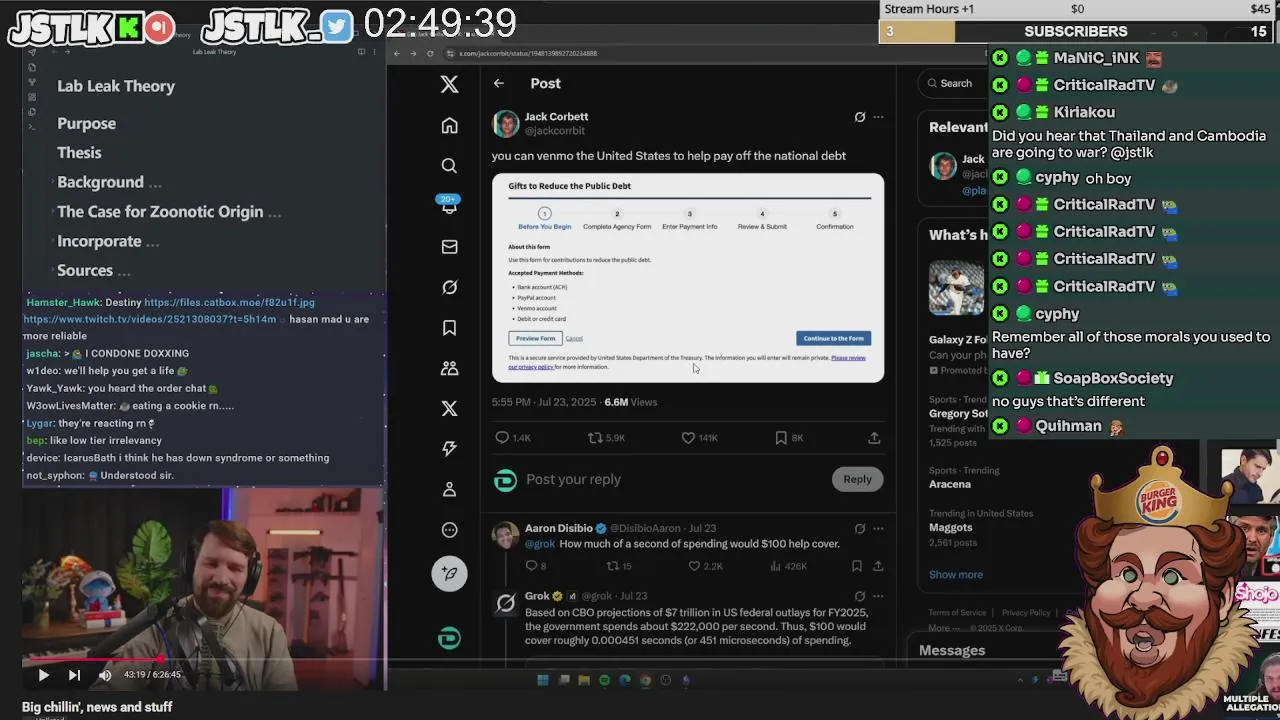Play the video
1280x720 pixels.
[x=43, y=675]
